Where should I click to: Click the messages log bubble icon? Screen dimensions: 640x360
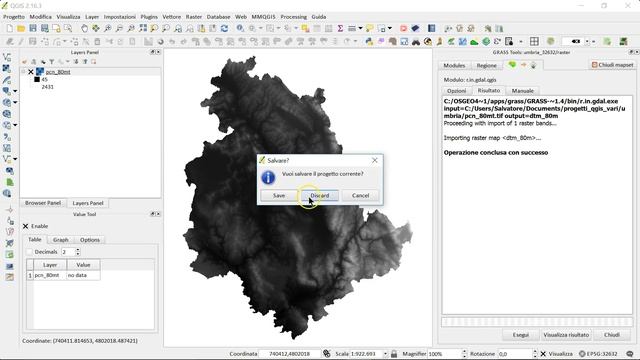click(630, 353)
